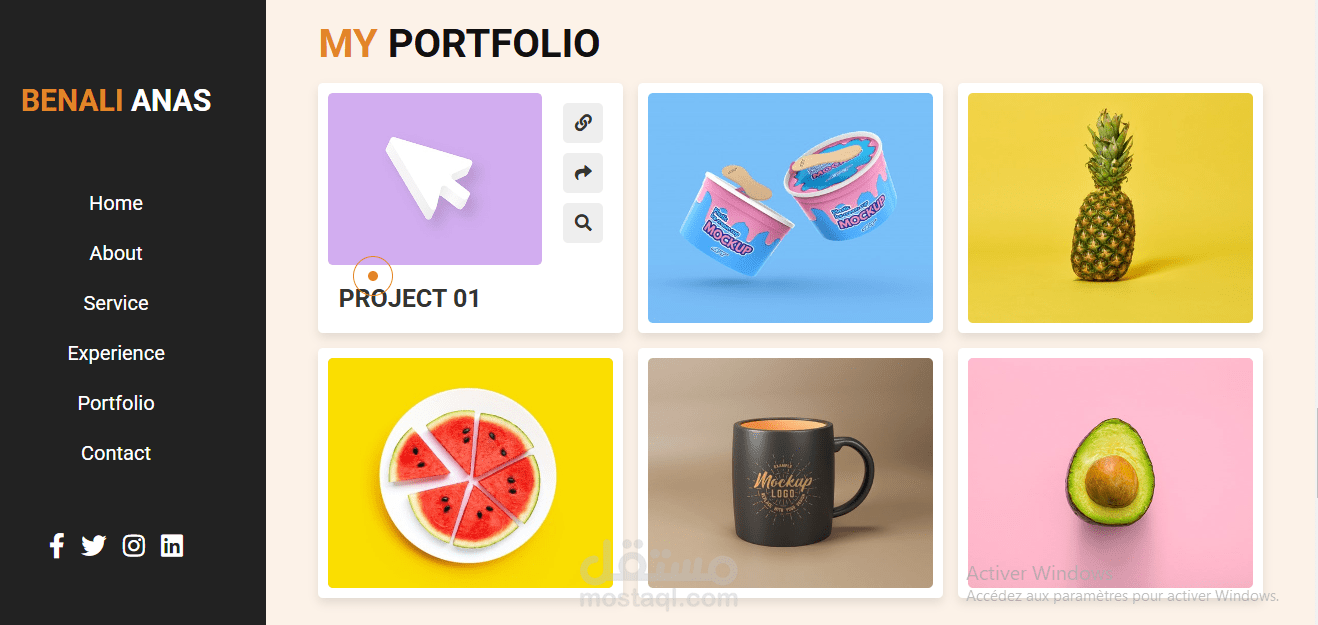Image resolution: width=1318 pixels, height=625 pixels.
Task: Go to Home in sidebar menu
Action: [x=116, y=203]
